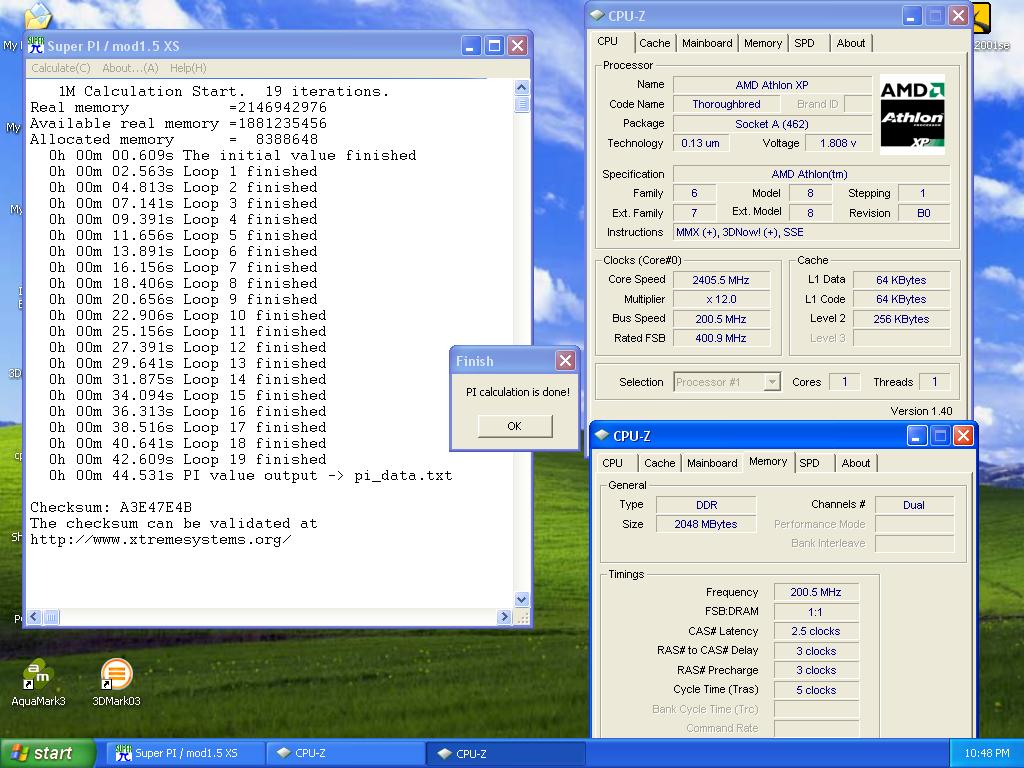Select the Memory tab in upper CPU-Z

(763, 43)
